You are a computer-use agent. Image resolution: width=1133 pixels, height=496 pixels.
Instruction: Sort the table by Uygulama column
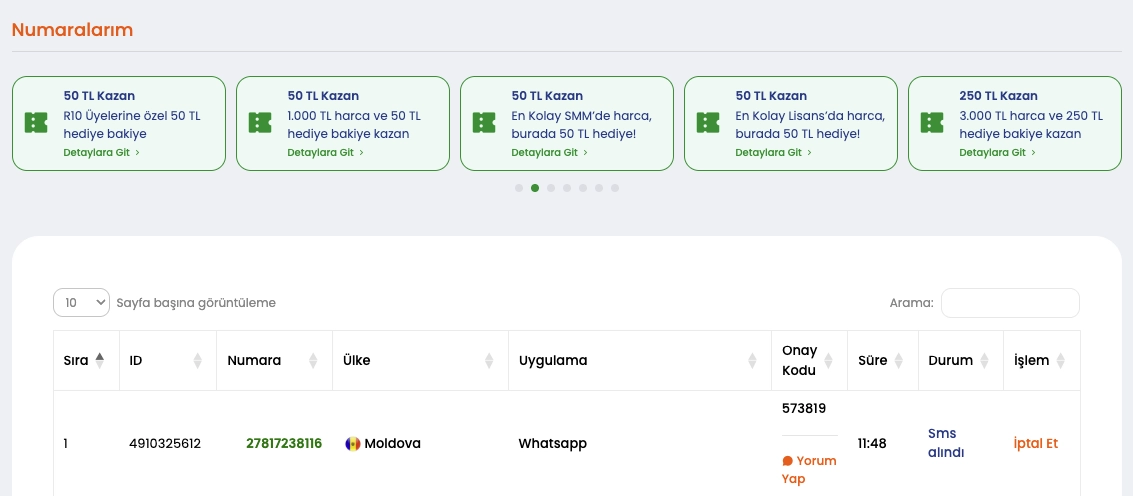pos(752,360)
